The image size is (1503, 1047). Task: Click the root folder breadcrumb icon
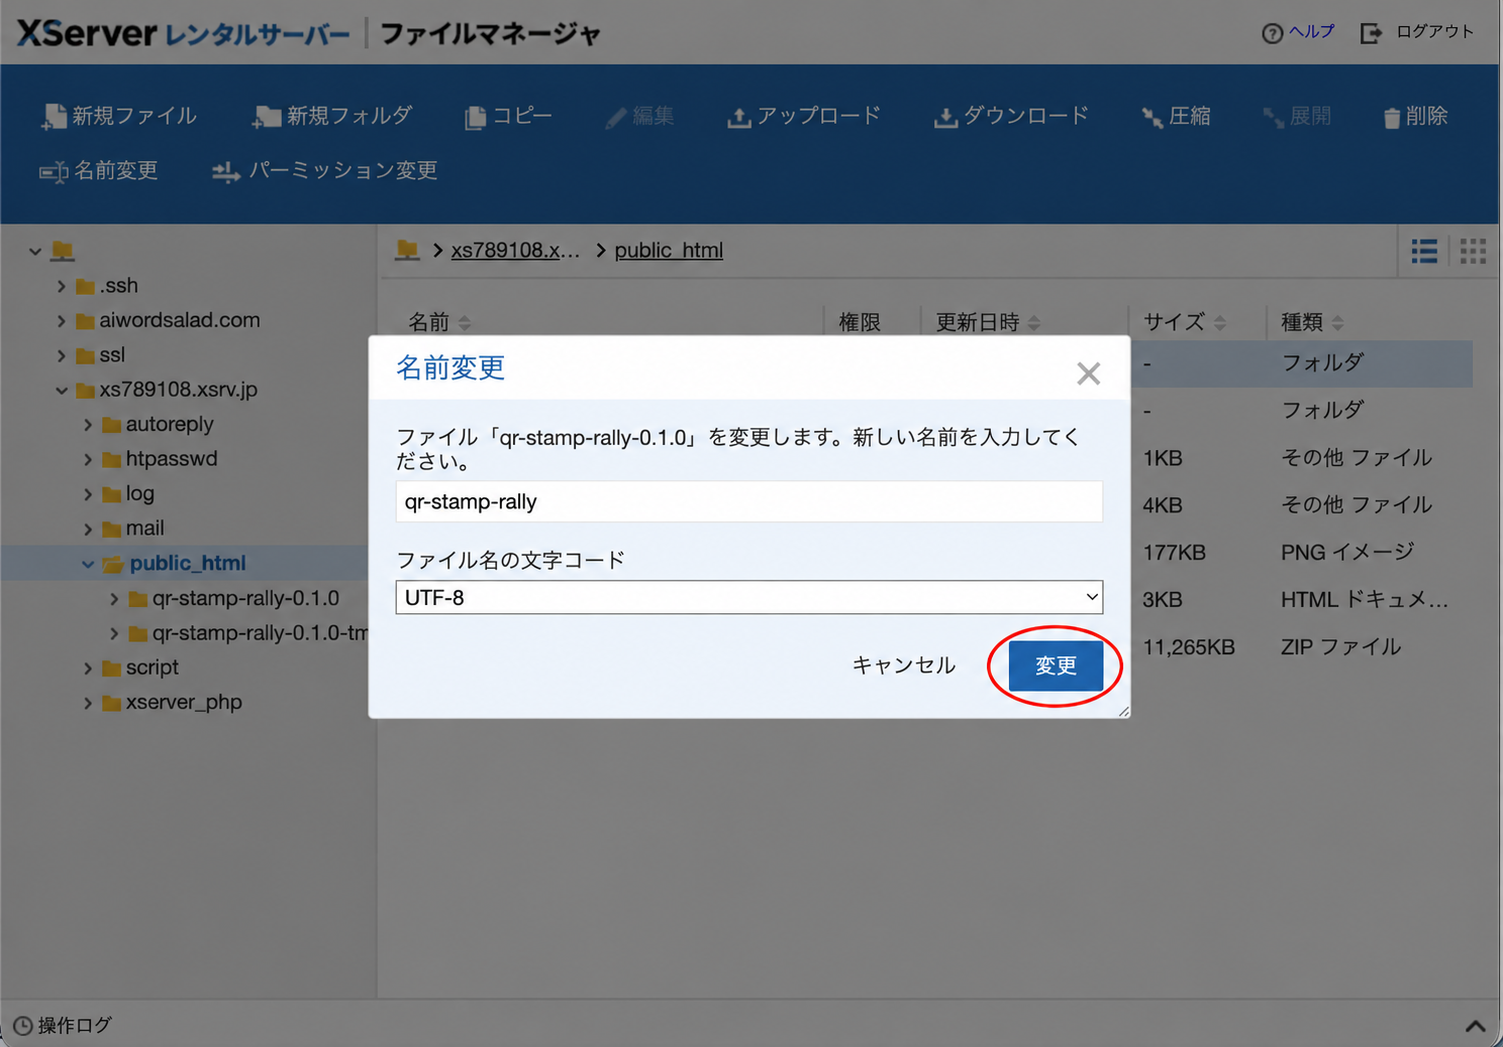coord(407,250)
